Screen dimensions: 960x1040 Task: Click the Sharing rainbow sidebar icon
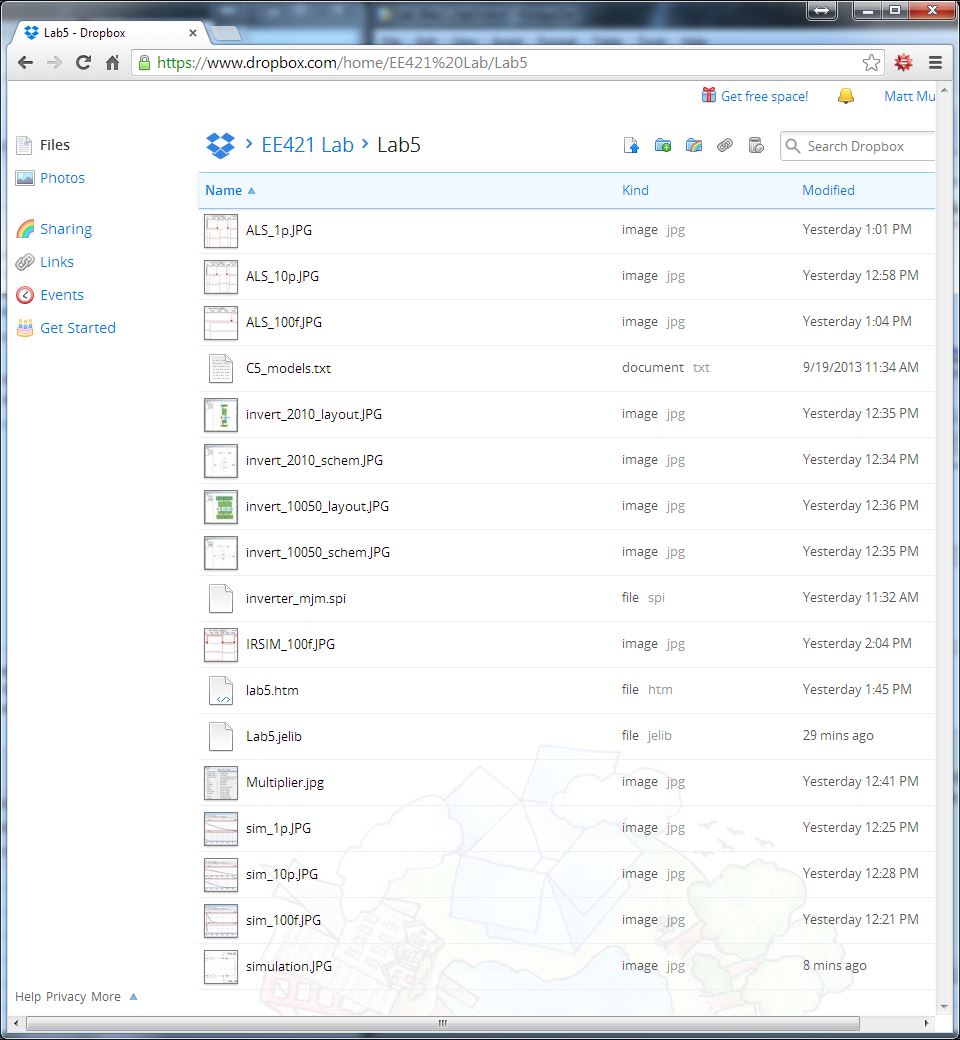[x=25, y=229]
